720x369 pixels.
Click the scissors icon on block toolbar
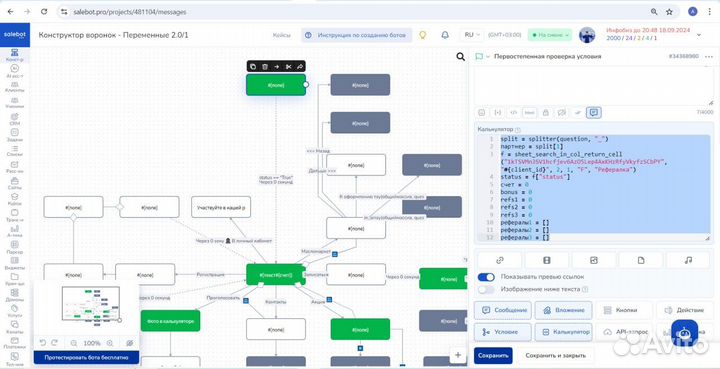tap(288, 67)
